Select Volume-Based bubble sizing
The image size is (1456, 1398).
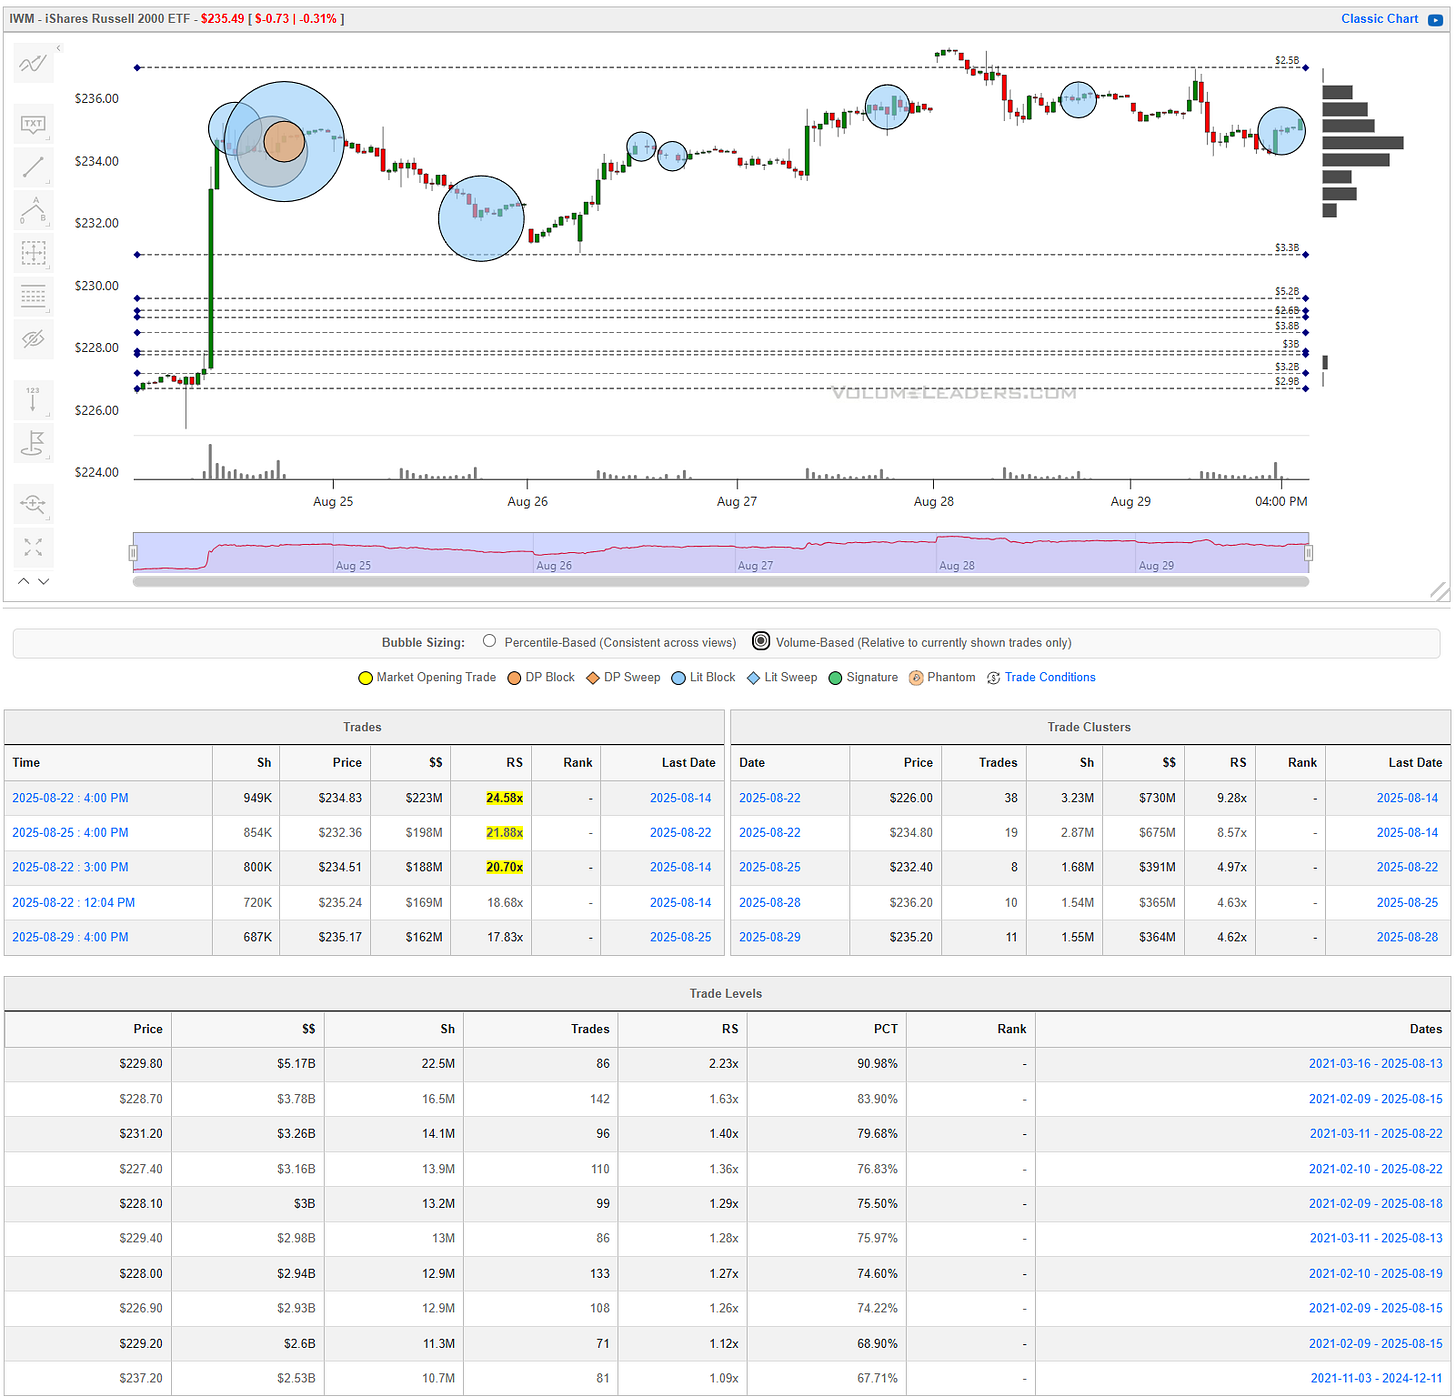point(761,642)
